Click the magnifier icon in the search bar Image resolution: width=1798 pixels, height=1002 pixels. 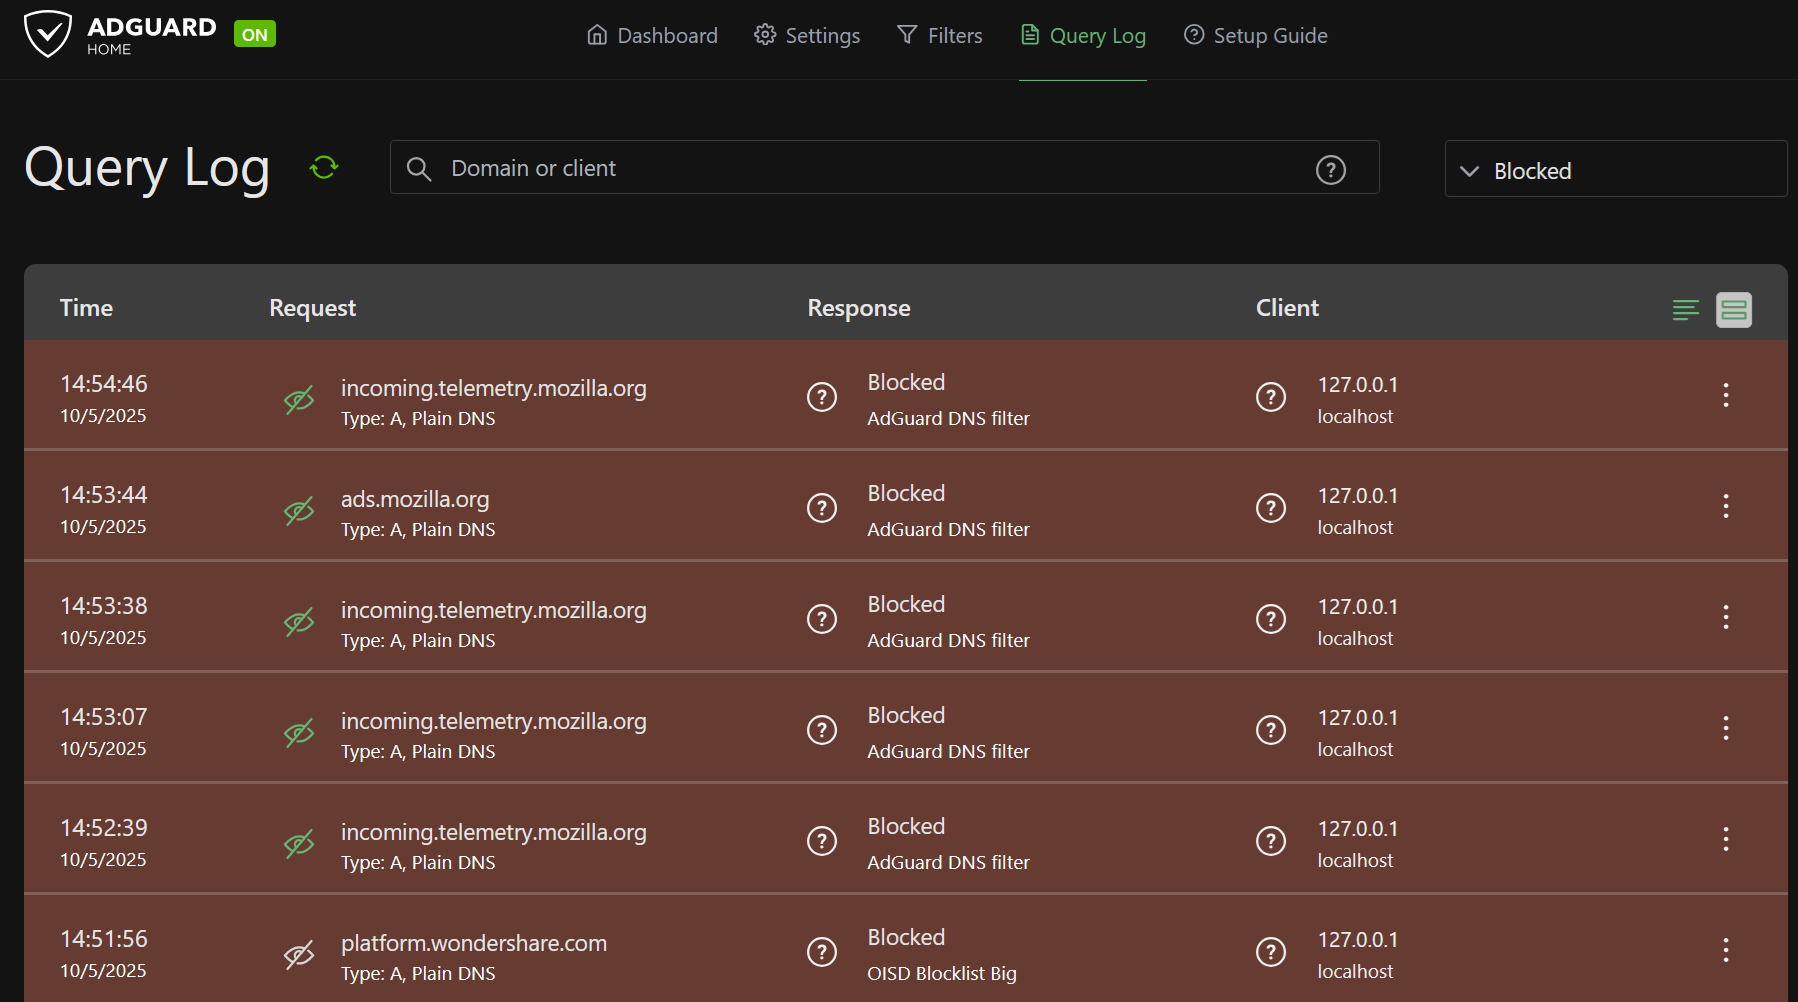[x=419, y=168]
